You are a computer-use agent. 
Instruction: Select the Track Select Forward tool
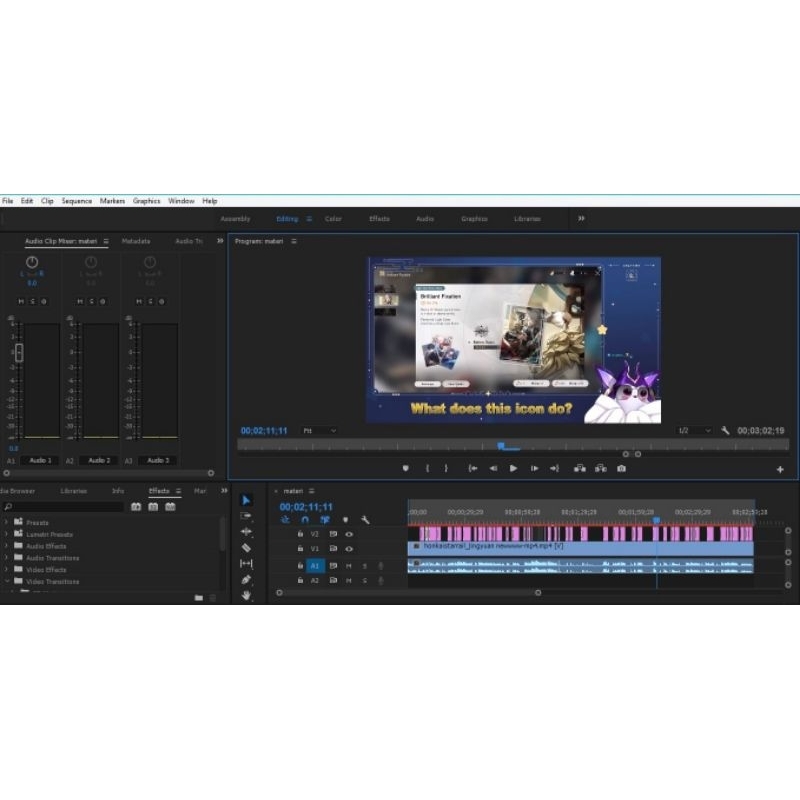click(x=246, y=516)
